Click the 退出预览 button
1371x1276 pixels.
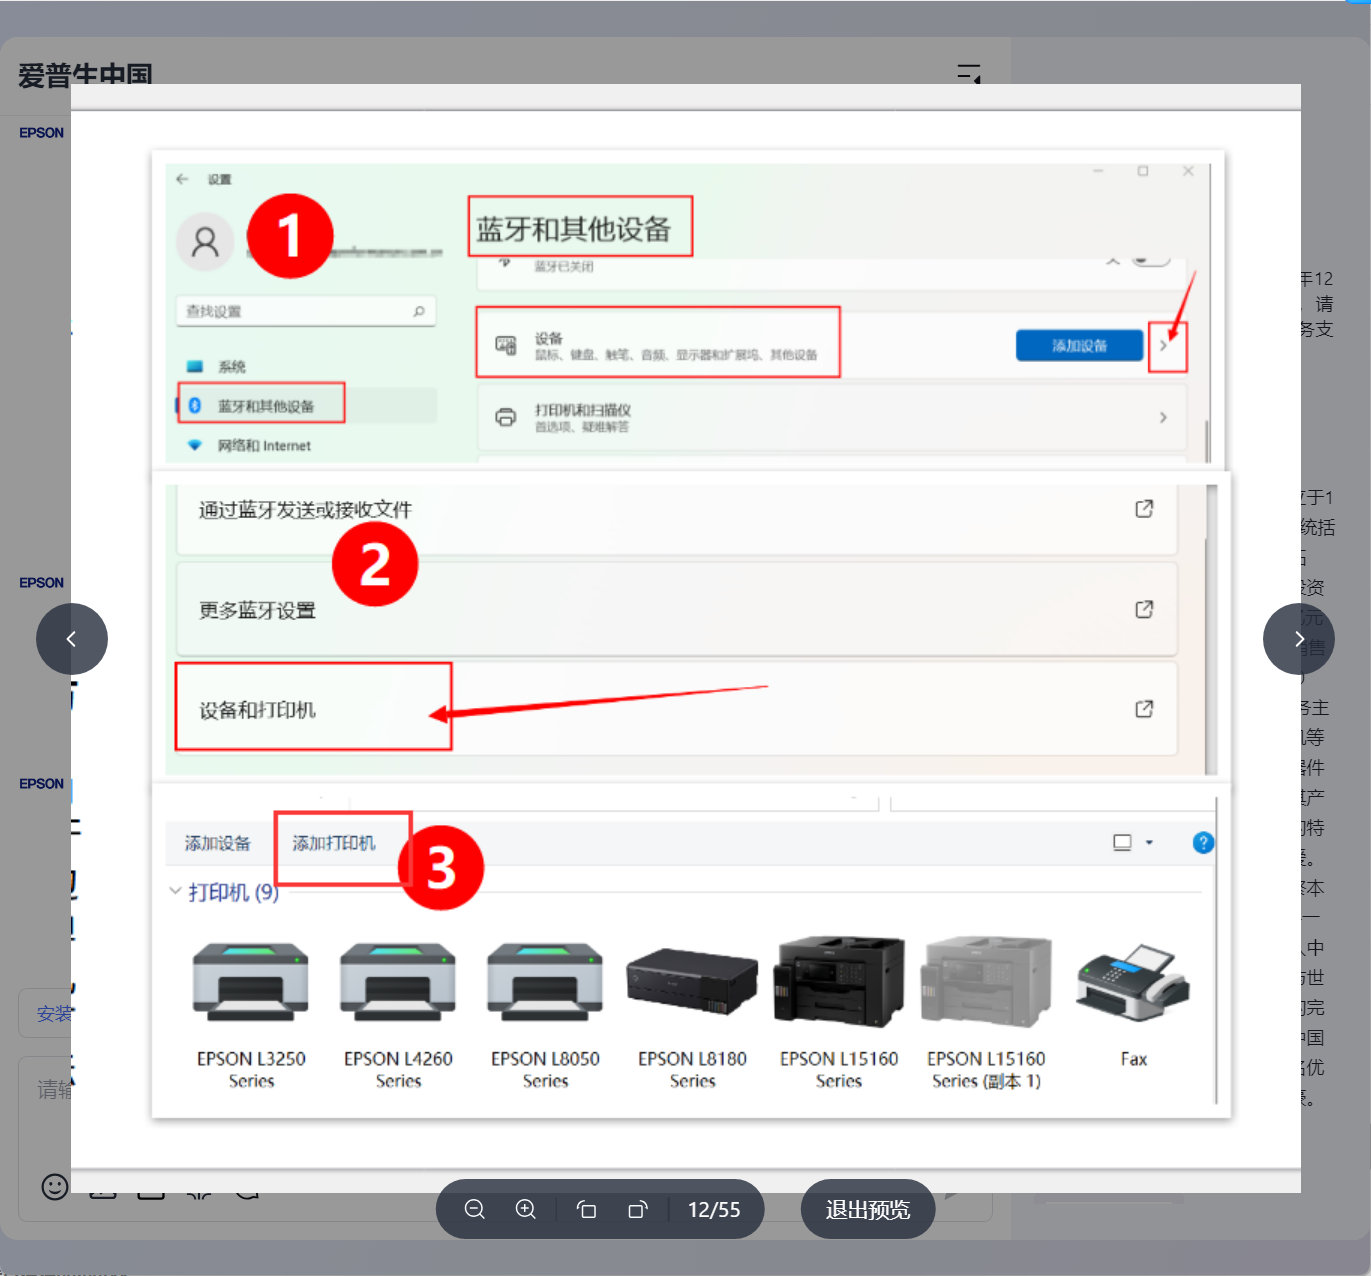tap(868, 1209)
